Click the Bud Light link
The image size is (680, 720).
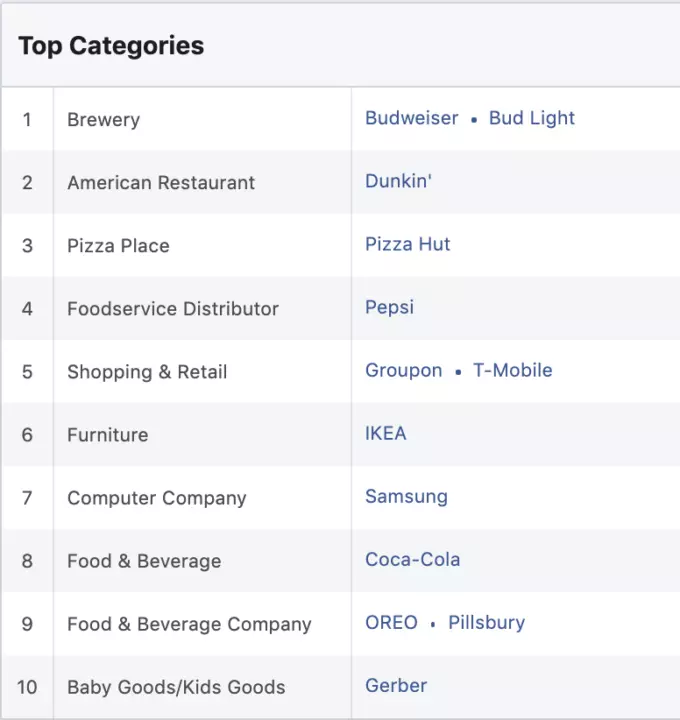coord(531,118)
